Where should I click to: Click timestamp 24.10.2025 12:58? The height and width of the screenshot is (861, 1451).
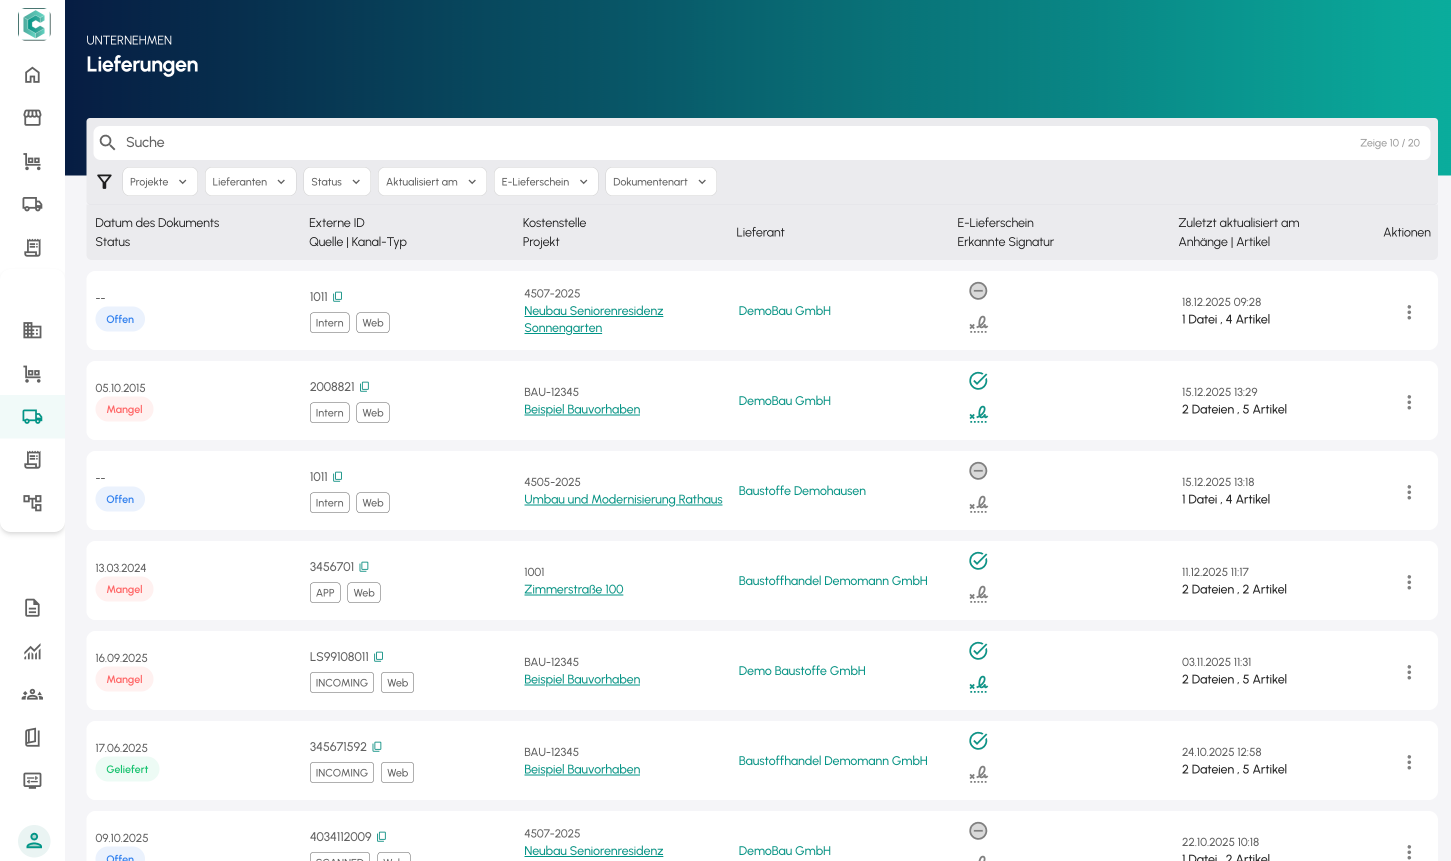pos(1222,752)
